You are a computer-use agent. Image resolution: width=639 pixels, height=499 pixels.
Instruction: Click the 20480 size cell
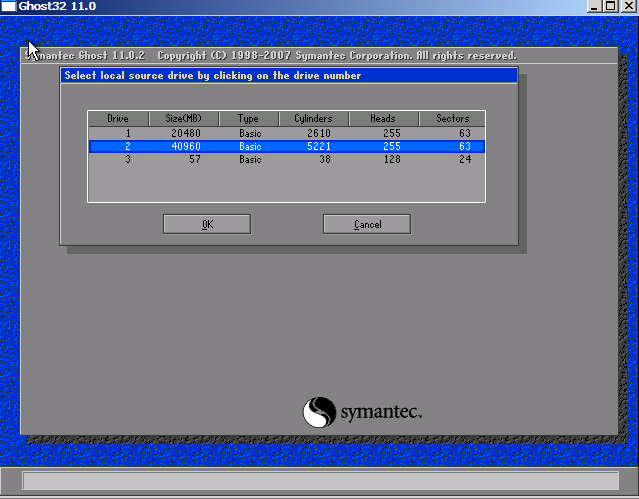(186, 133)
